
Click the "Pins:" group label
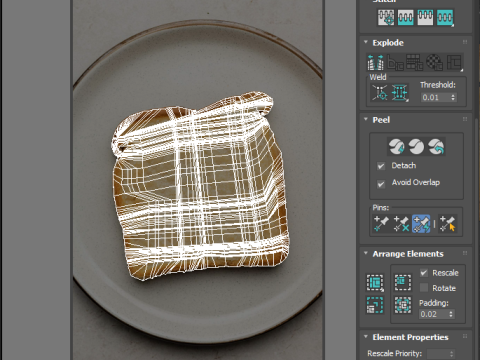click(381, 208)
